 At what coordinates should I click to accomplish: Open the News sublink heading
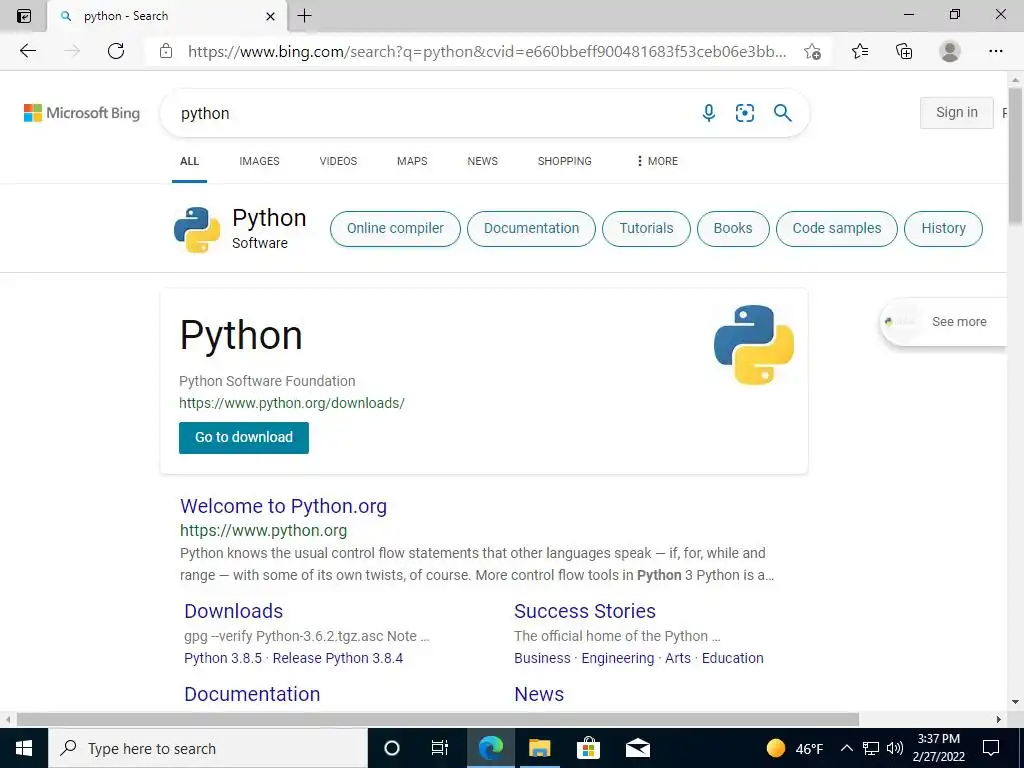[539, 694]
